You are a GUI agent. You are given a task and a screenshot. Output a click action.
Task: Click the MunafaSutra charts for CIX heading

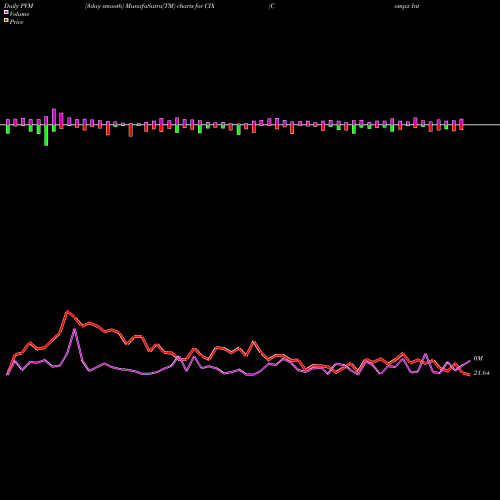point(150,6)
